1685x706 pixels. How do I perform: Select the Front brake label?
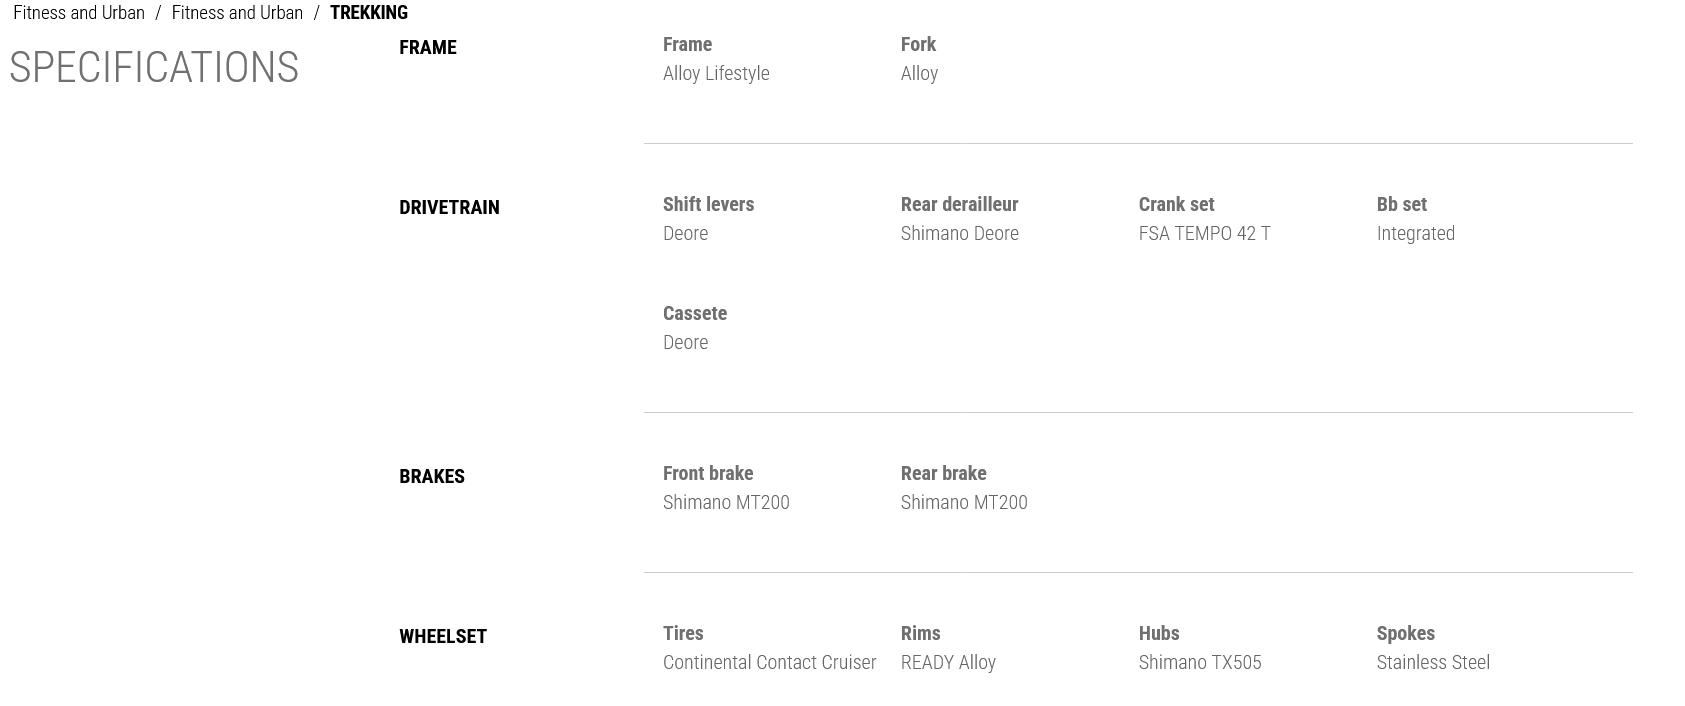coord(707,473)
